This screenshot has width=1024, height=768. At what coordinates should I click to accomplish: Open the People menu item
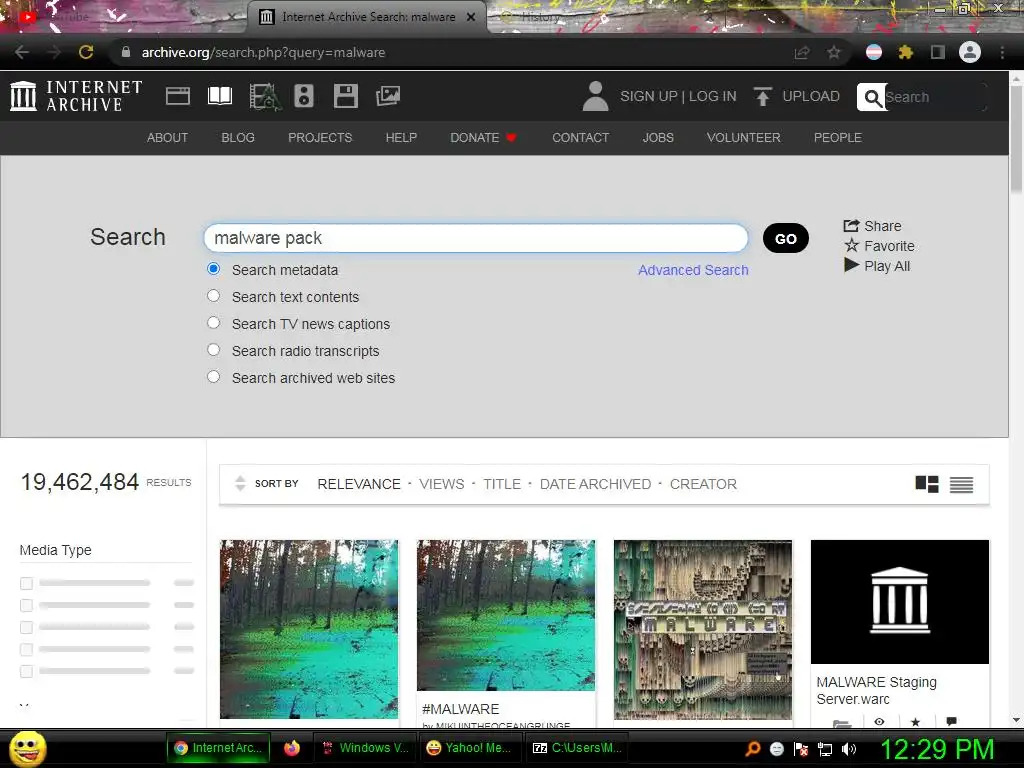[837, 138]
